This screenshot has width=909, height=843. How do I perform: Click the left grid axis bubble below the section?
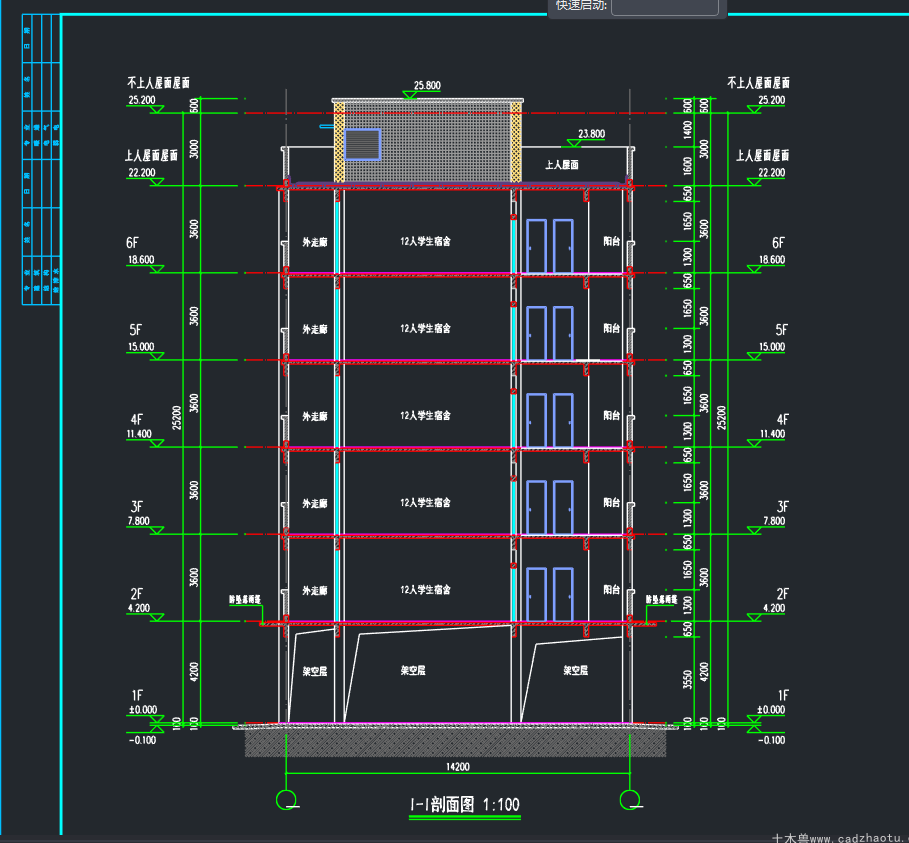click(x=286, y=800)
